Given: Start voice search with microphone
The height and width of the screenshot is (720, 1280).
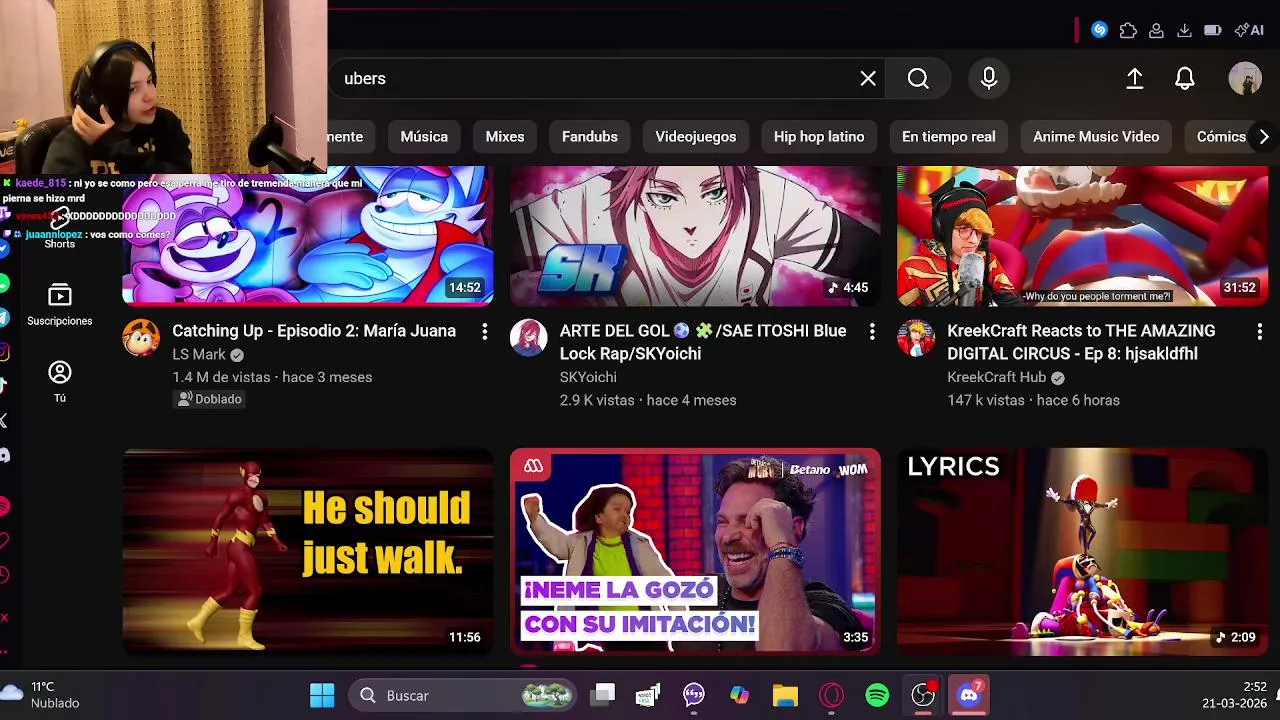Looking at the screenshot, I should click(x=989, y=79).
